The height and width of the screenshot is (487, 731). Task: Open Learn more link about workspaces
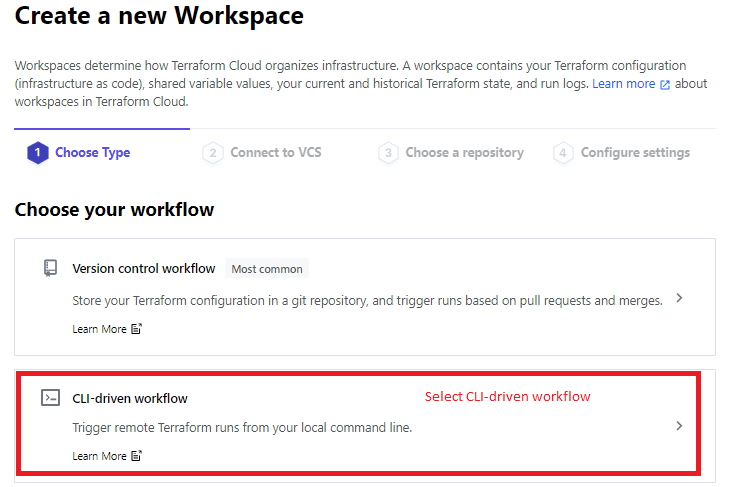click(623, 84)
